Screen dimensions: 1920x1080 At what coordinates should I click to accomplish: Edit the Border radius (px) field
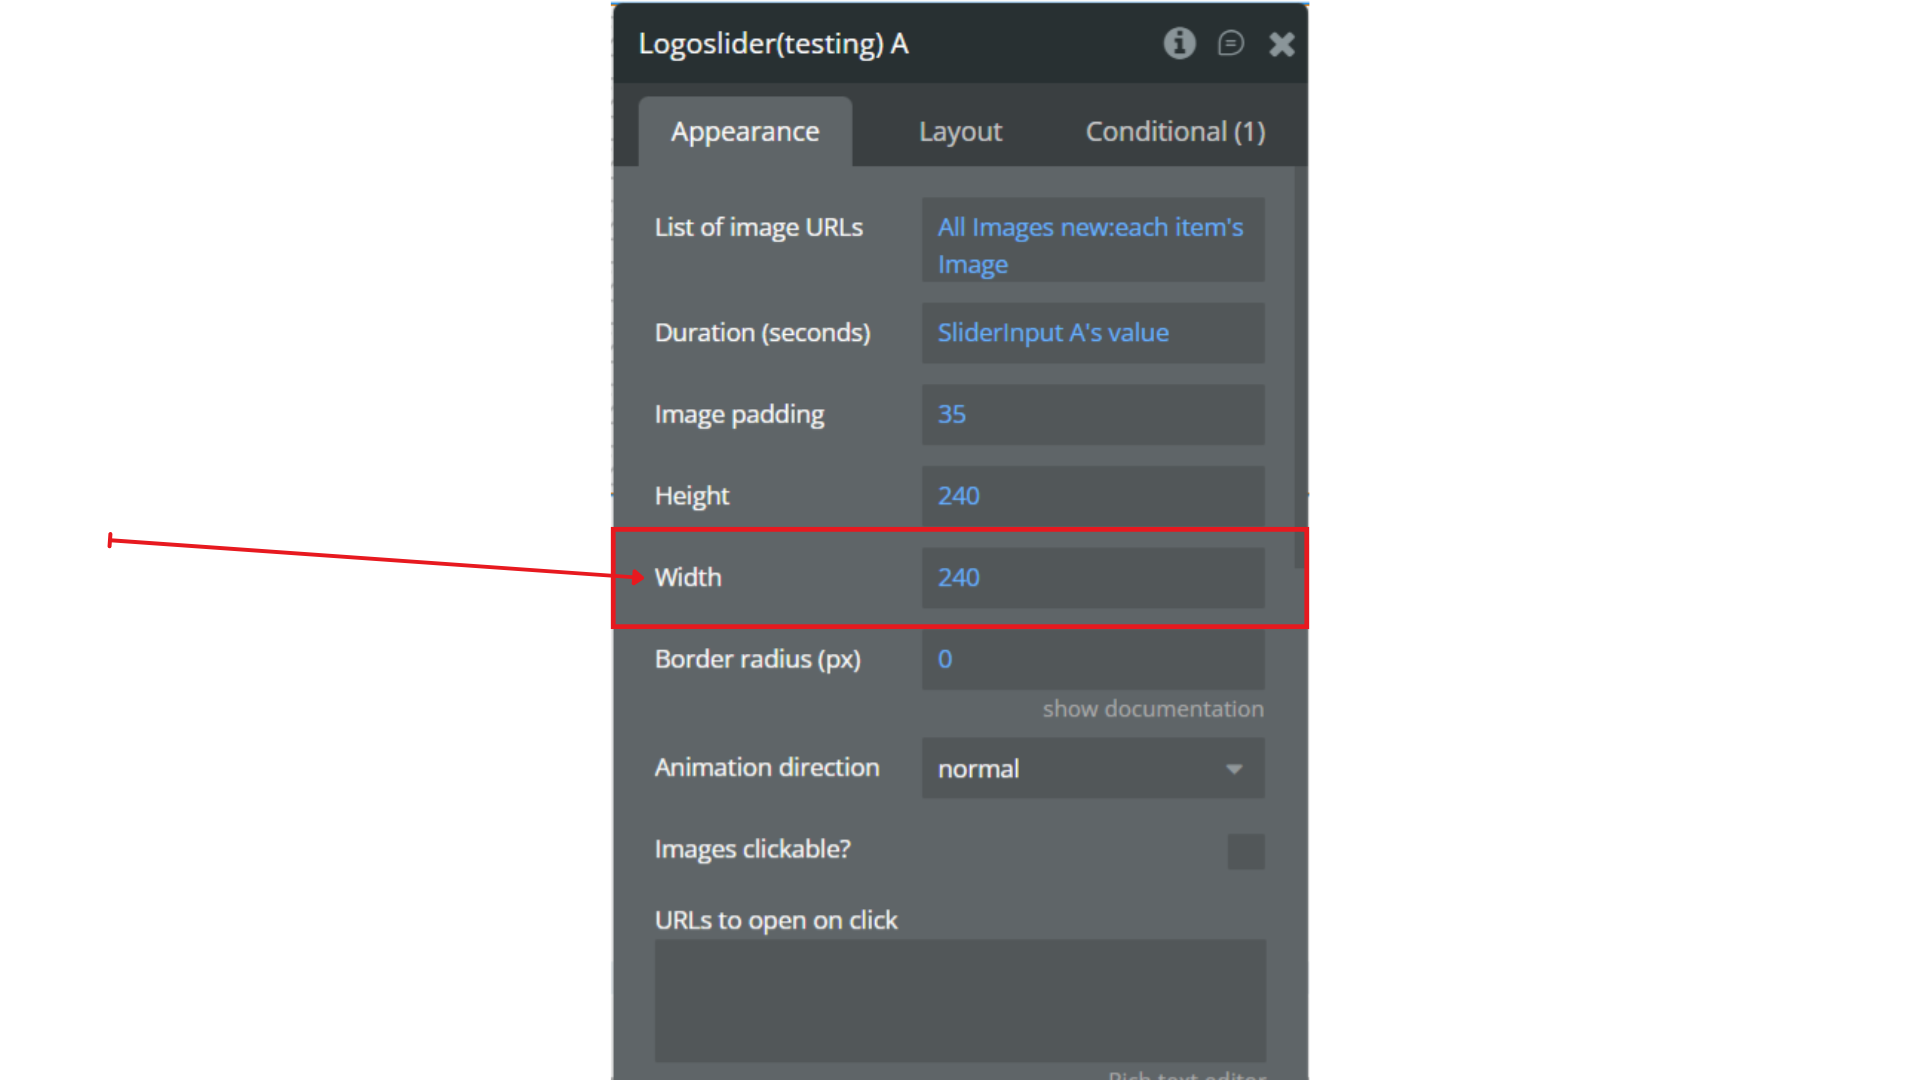(1092, 659)
